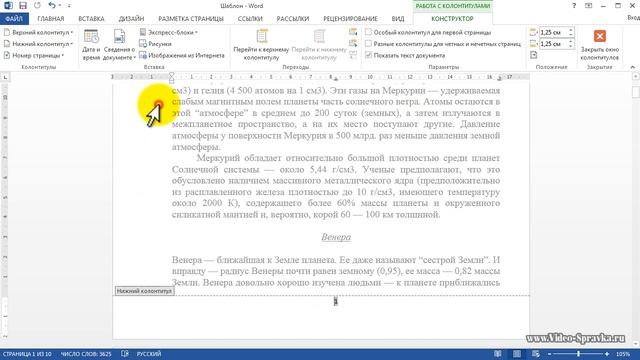Click the tab selector at ruler corner

point(5,77)
